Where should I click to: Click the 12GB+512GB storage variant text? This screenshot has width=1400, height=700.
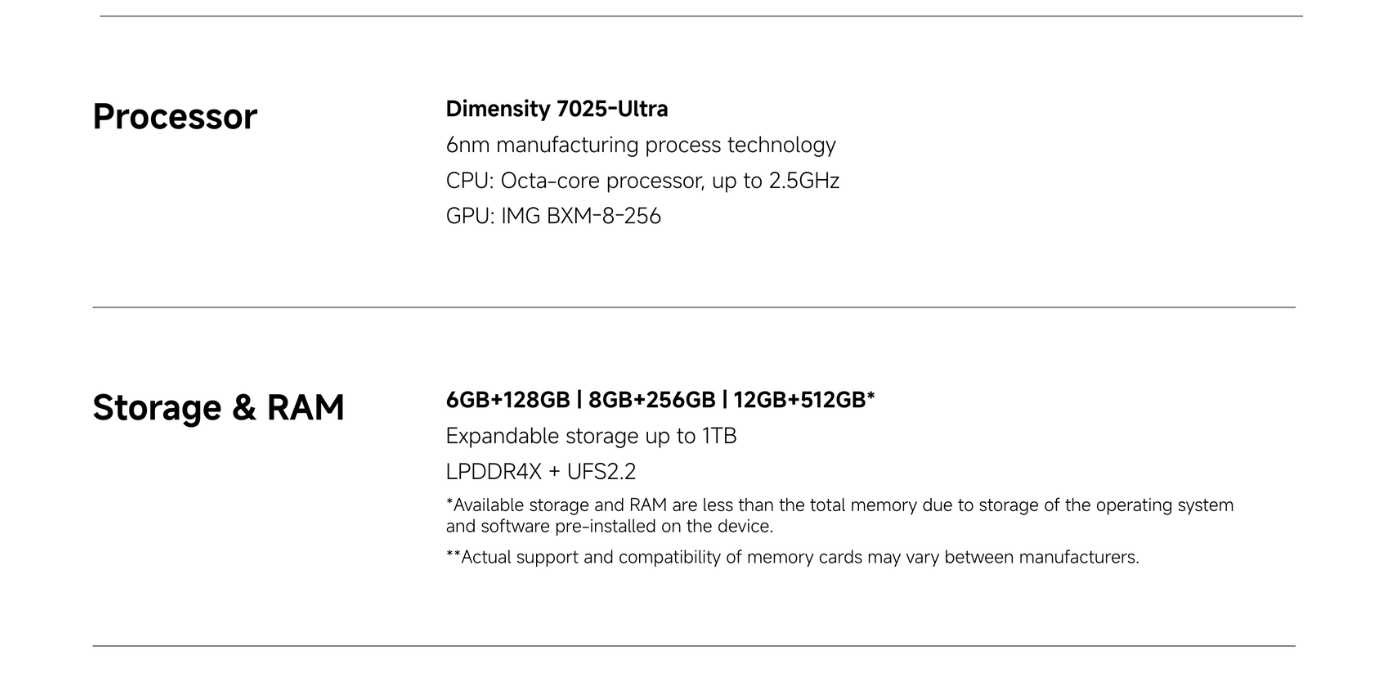[x=800, y=400]
